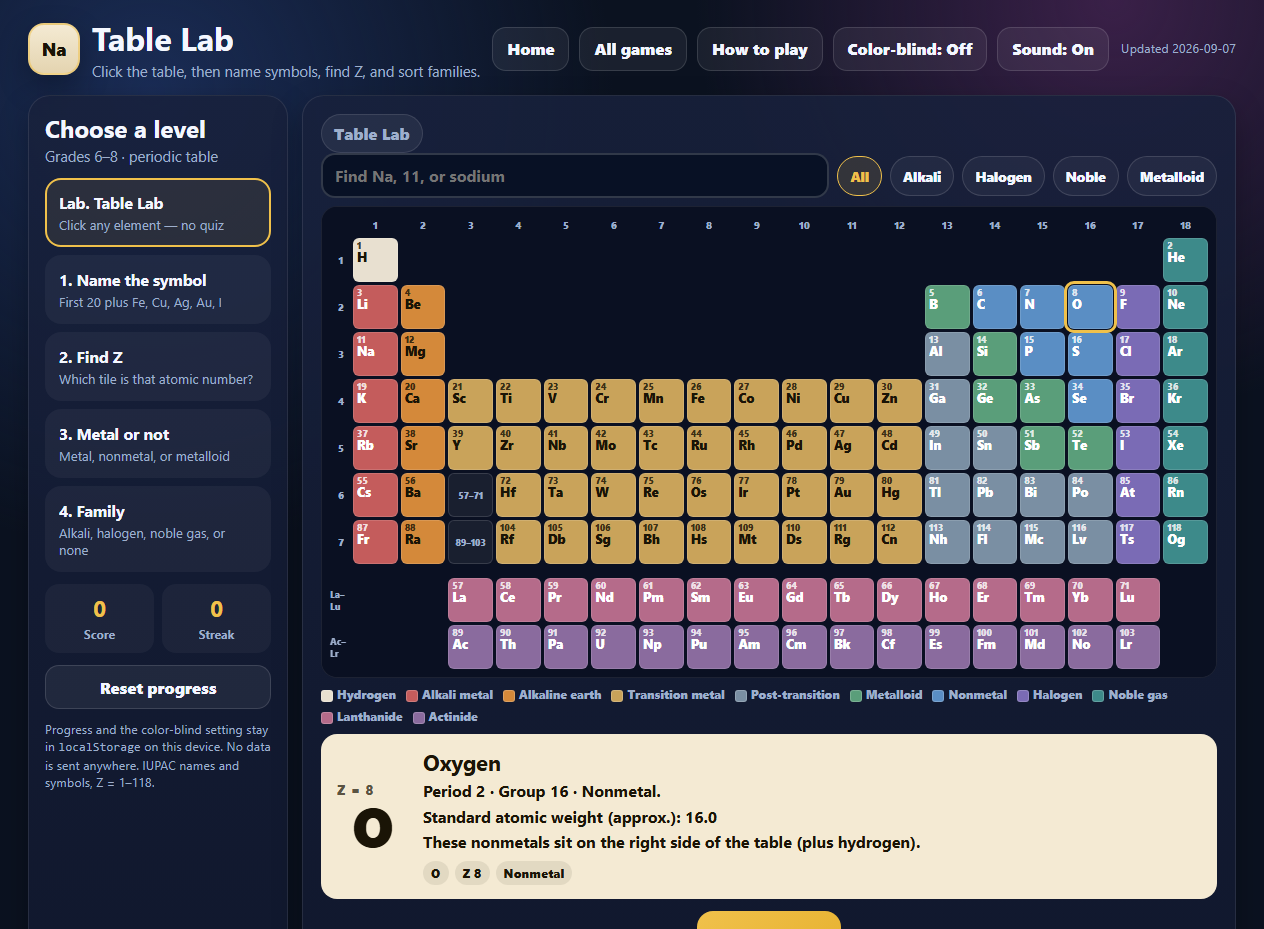
Task: Select the Chlorine (Cl) element tile
Action: 1138,354
